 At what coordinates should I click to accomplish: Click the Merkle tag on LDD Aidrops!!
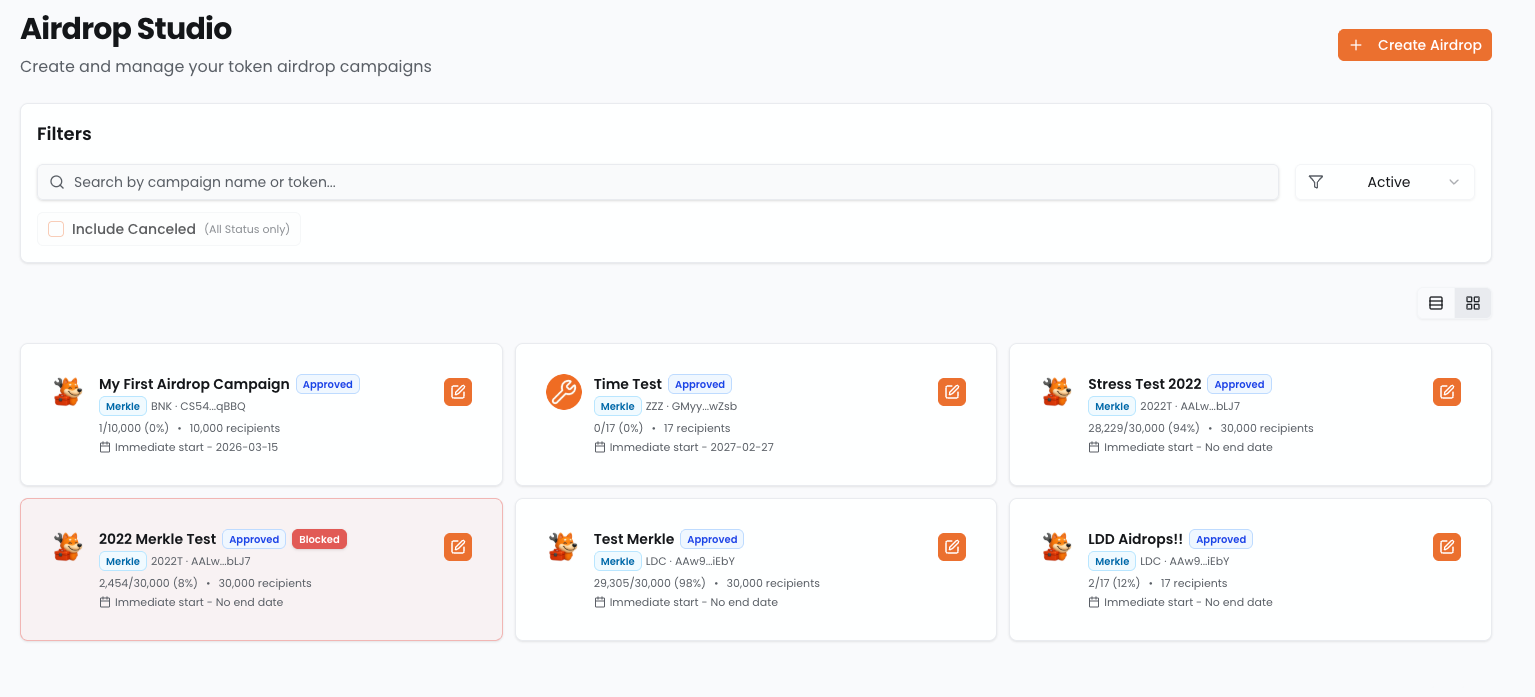tap(1111, 561)
